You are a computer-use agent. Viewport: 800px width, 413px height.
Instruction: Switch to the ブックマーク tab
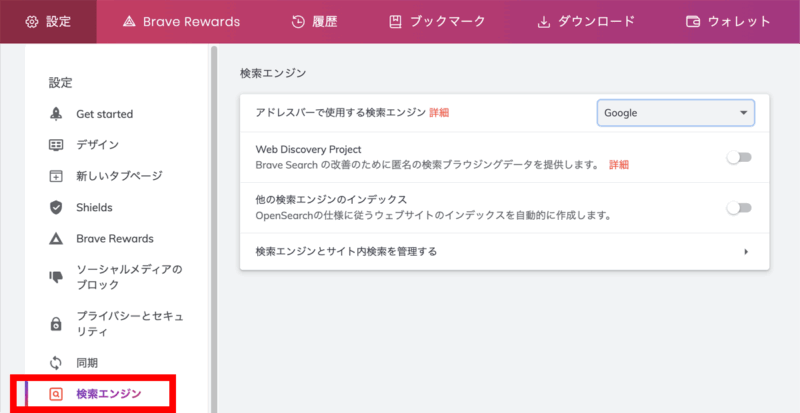(x=436, y=21)
